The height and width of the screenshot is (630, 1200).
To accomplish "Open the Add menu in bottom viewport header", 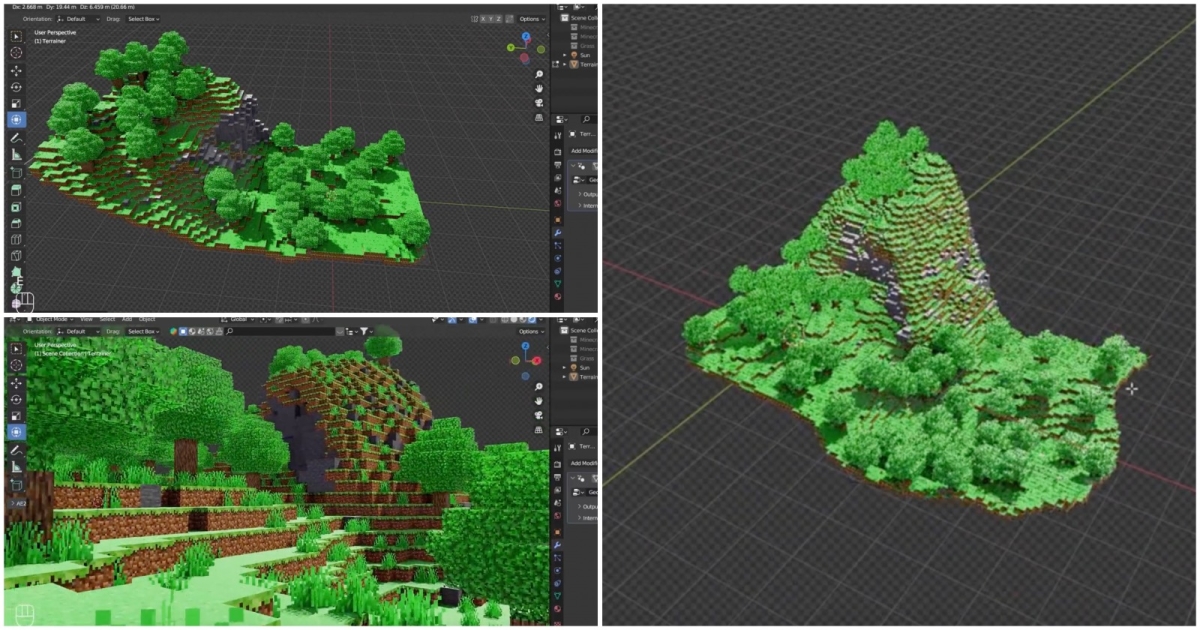I will tap(127, 319).
